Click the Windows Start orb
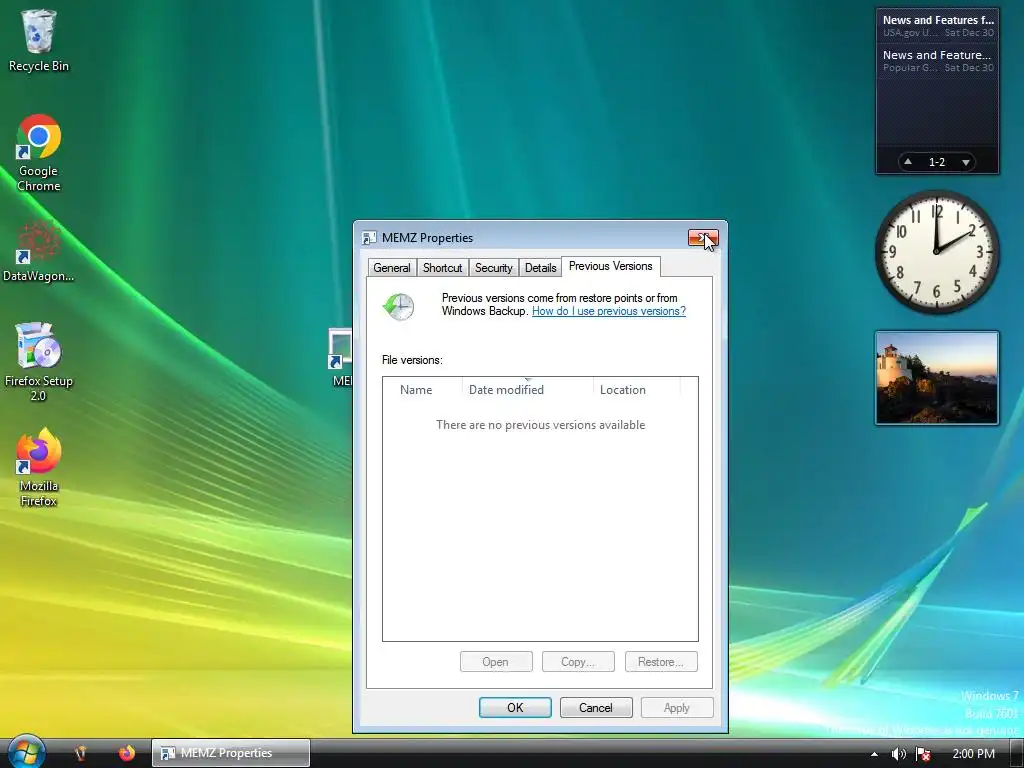 [26, 752]
